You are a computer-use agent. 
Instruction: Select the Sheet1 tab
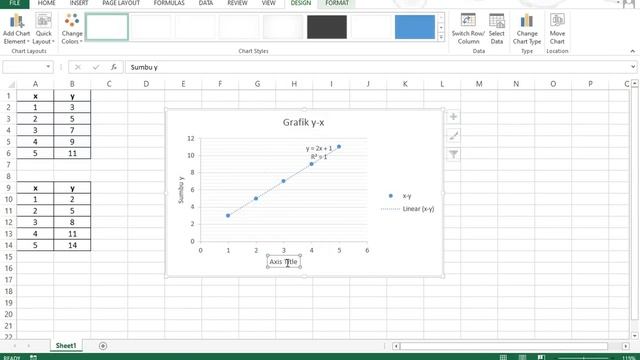tap(66, 345)
